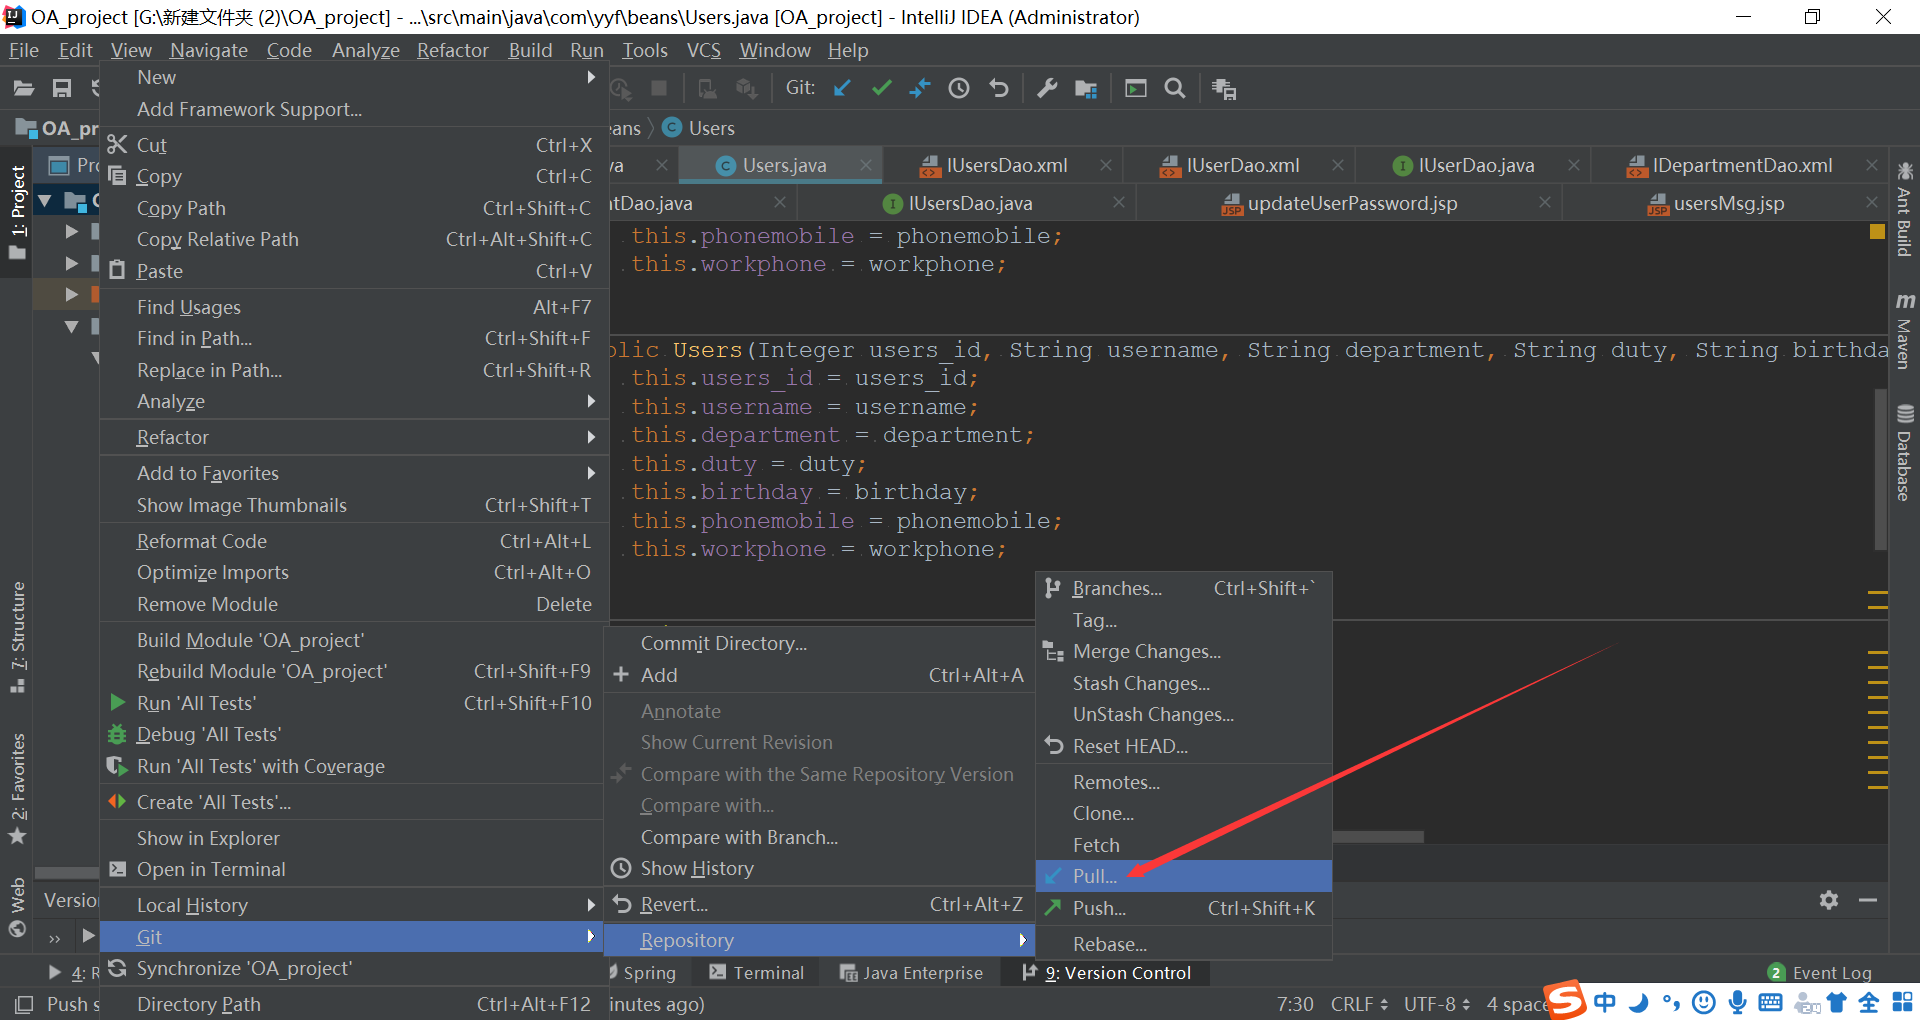Click the Search Everywhere magnifier icon
1920x1020 pixels.
pos(1175,89)
